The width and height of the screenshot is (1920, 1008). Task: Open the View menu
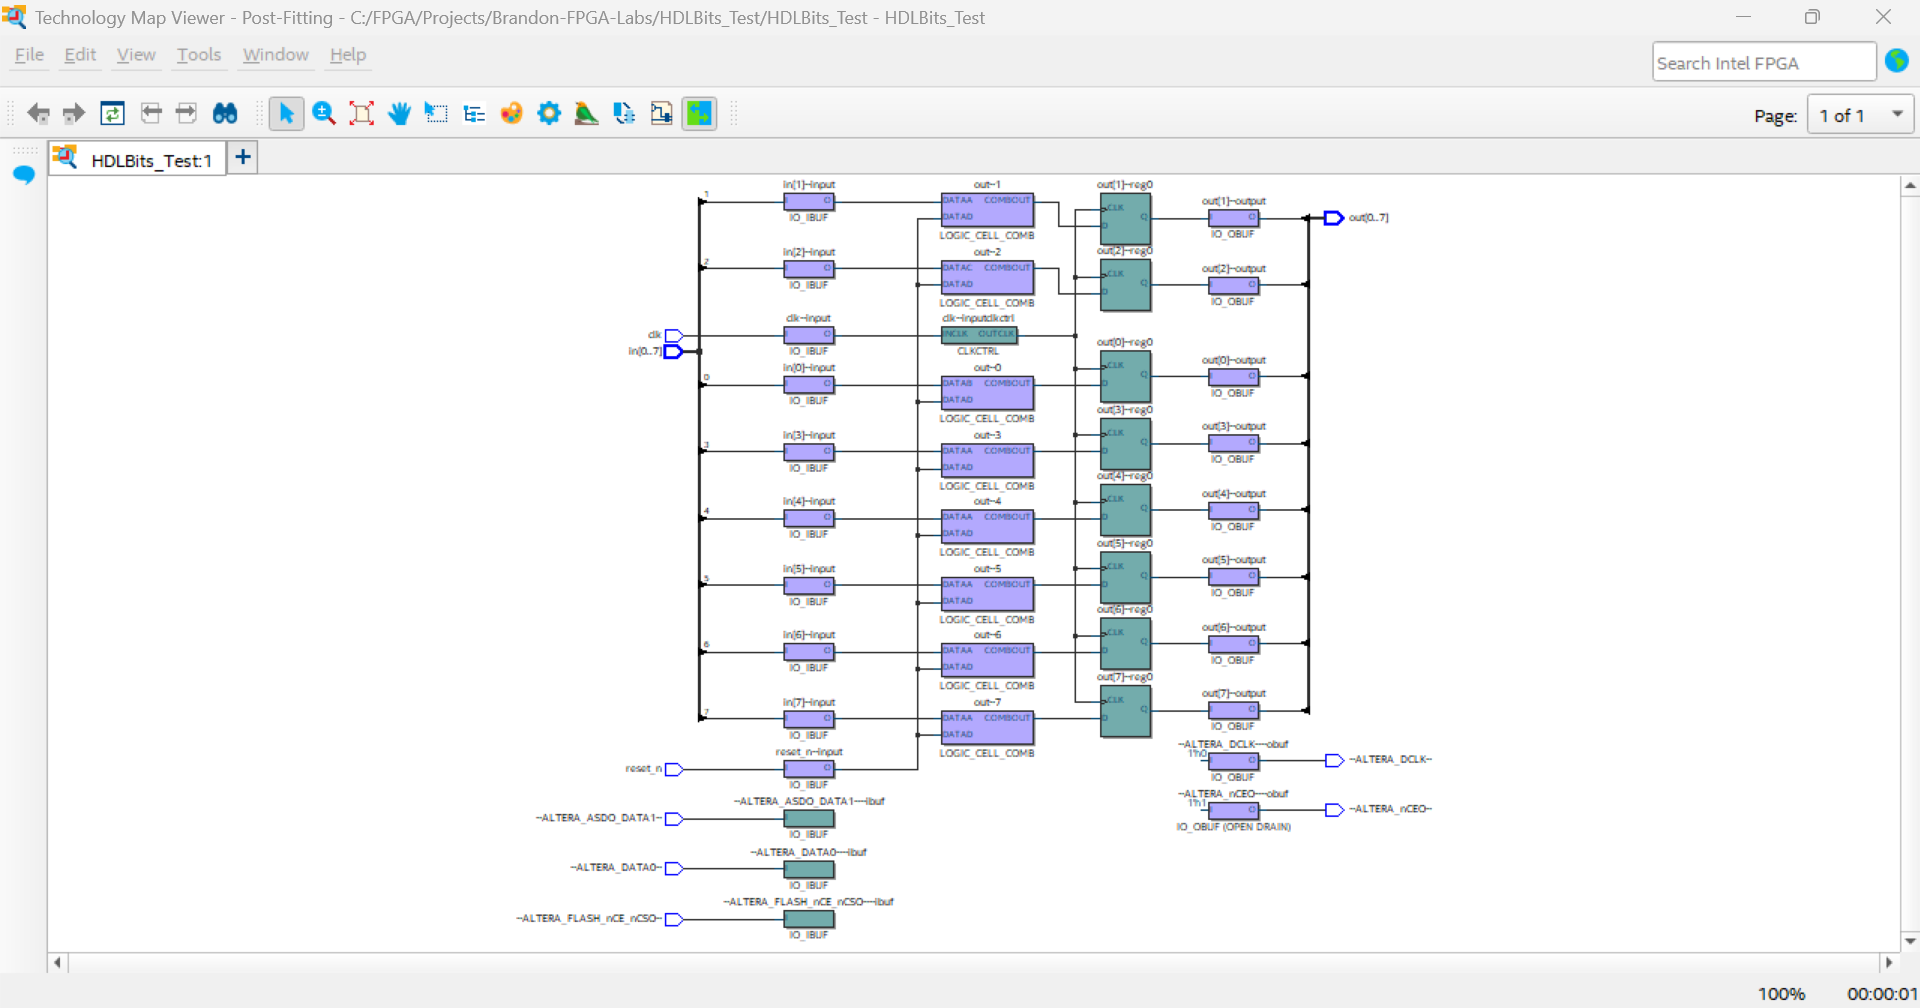pos(136,55)
